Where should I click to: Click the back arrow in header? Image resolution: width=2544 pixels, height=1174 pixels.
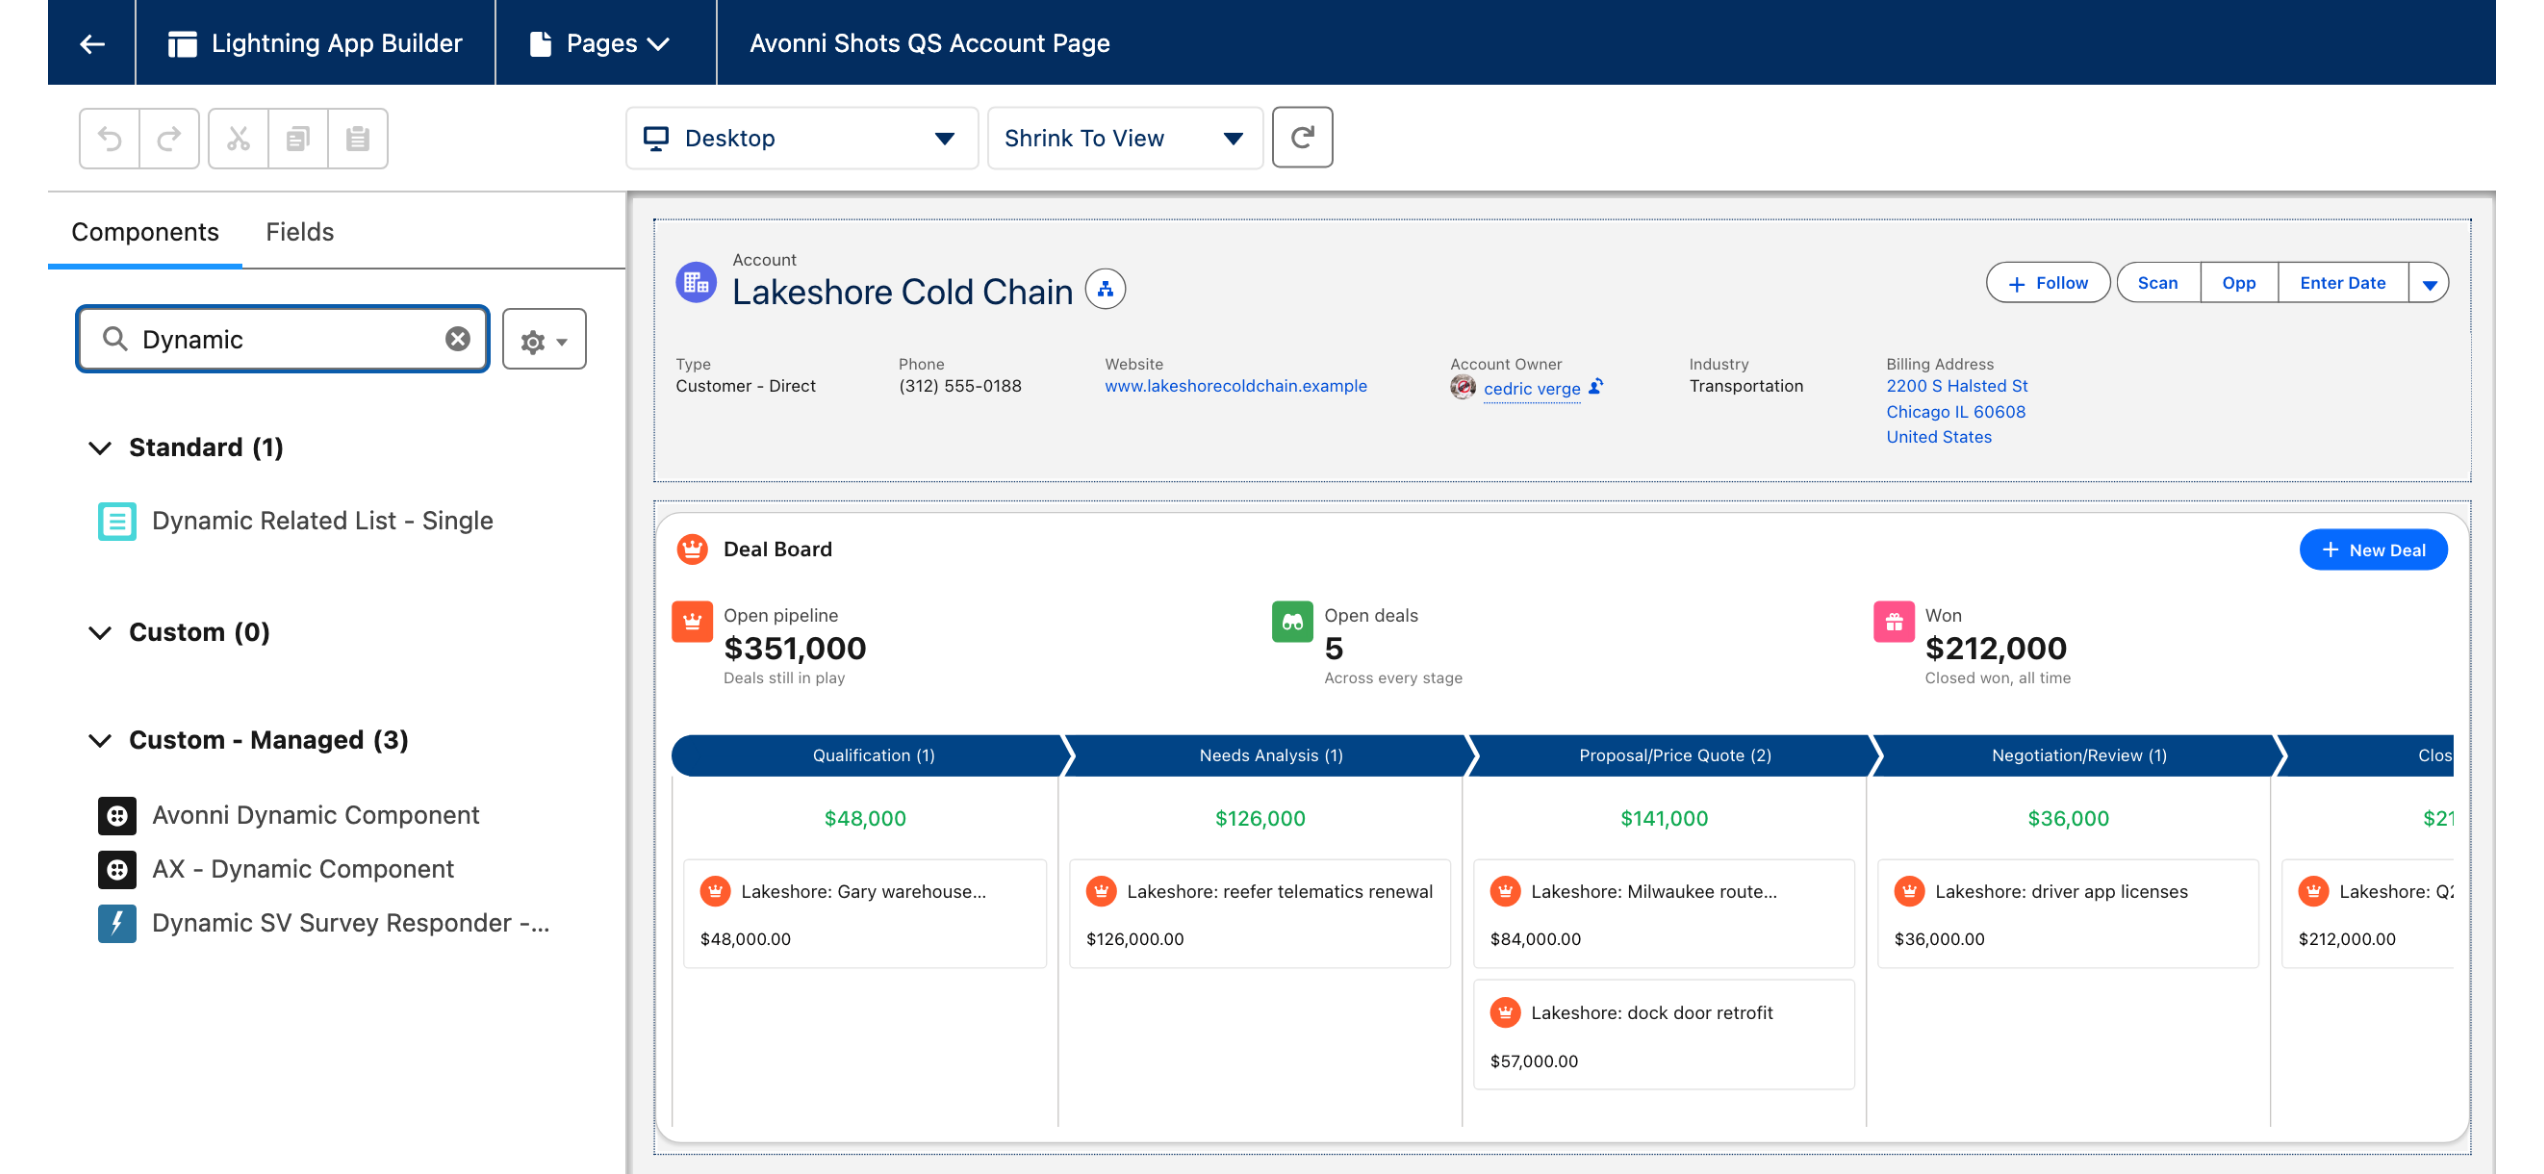pos(92,43)
